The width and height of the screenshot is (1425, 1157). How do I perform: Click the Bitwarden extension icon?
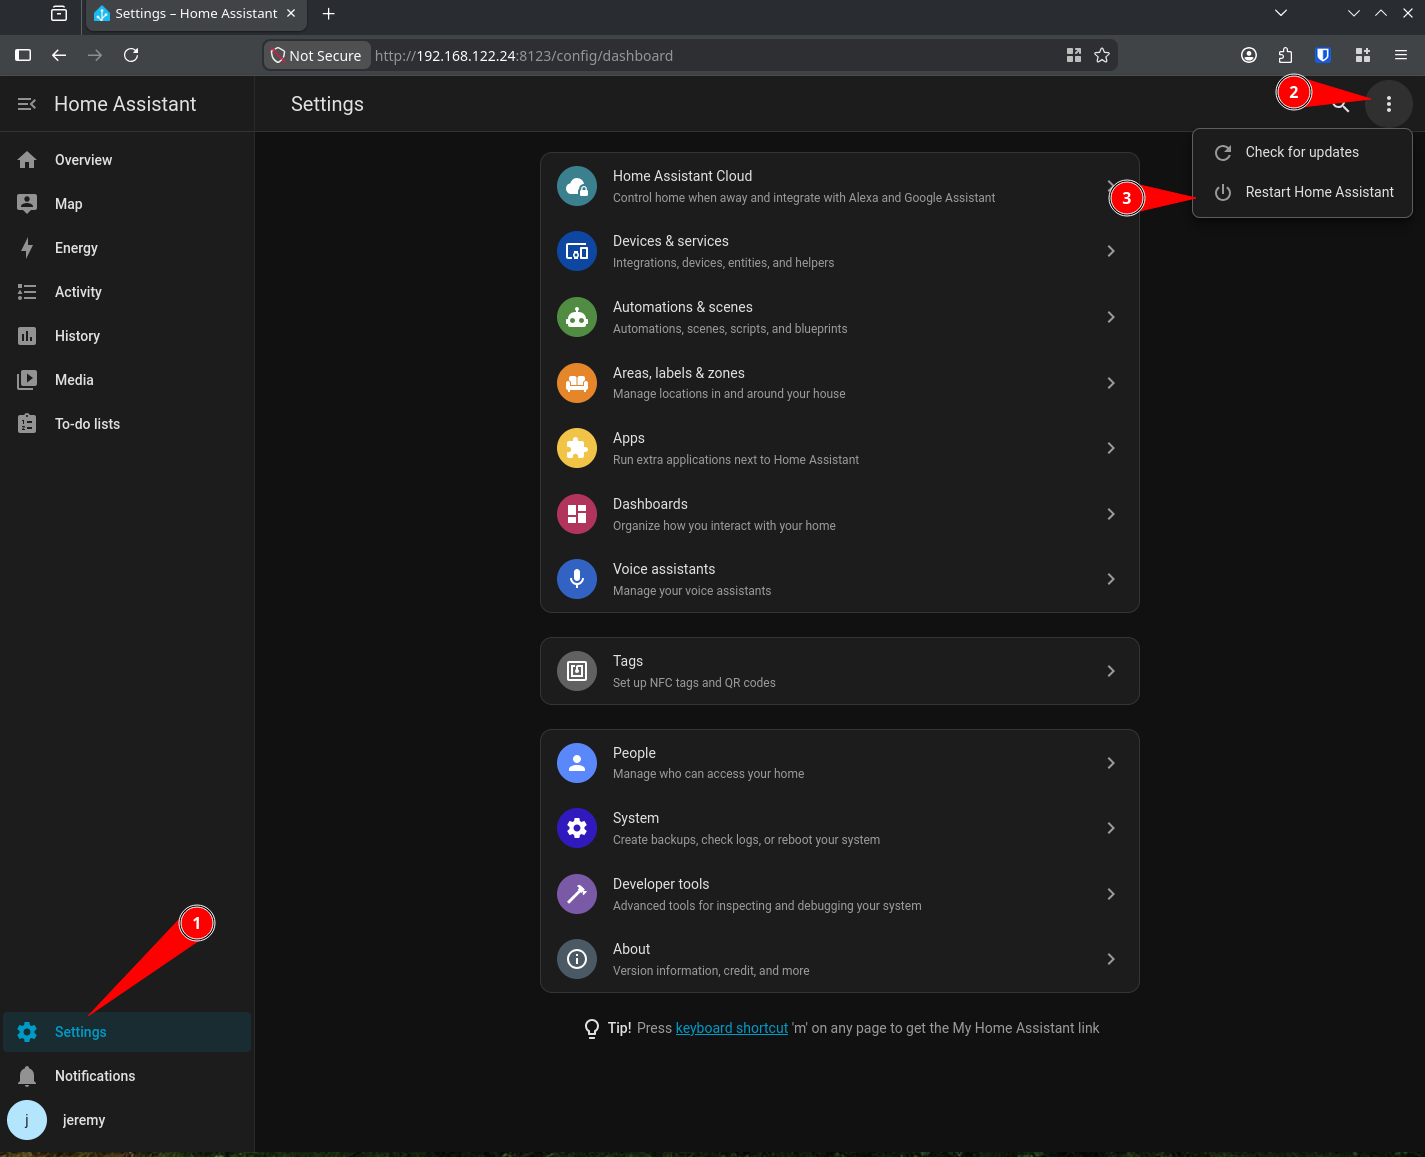coord(1323,55)
